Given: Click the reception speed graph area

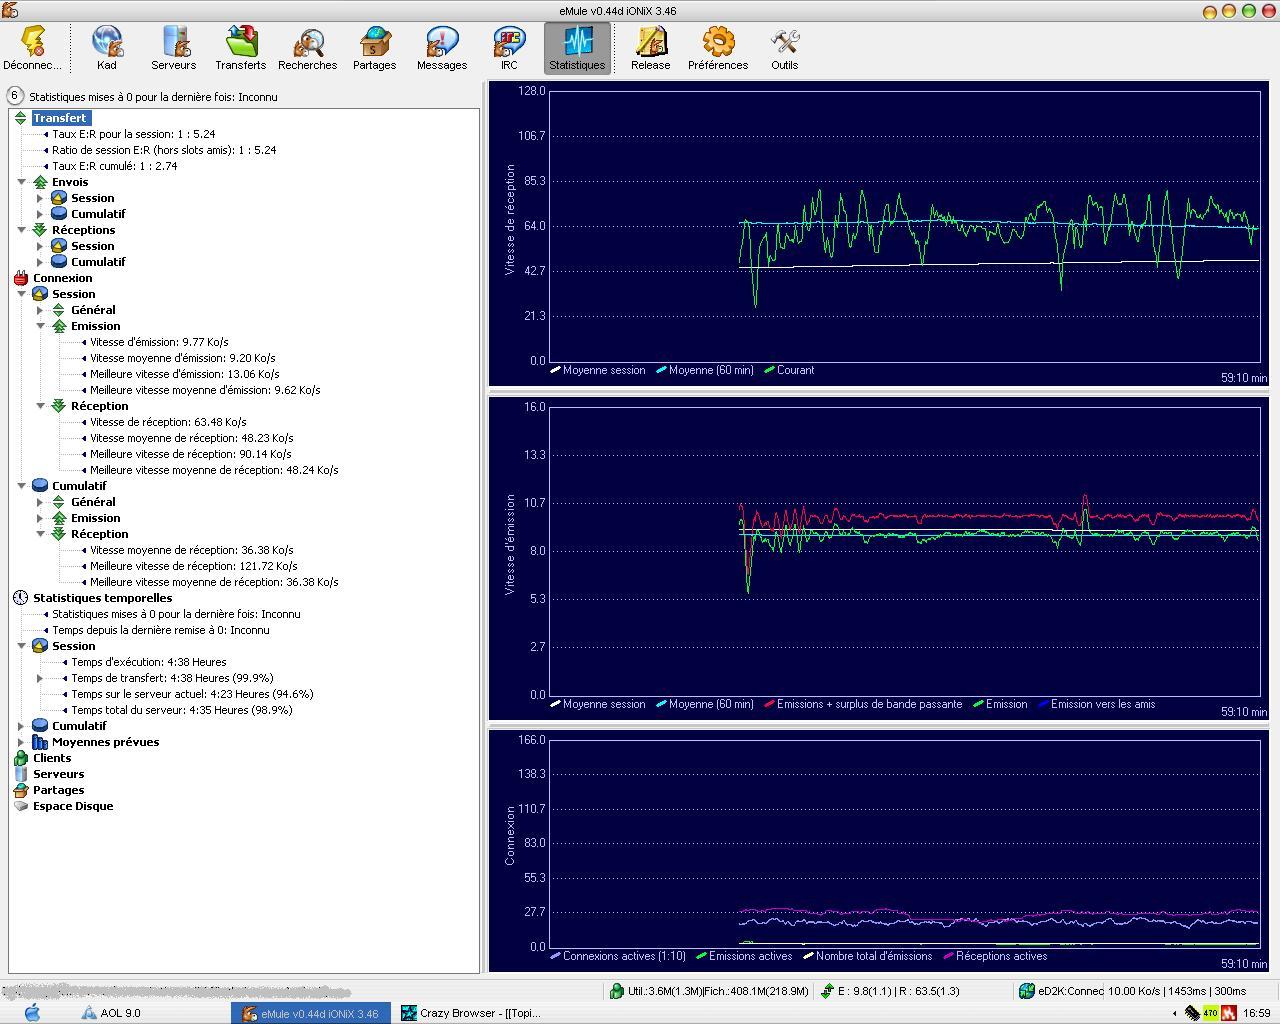Looking at the screenshot, I should click(x=903, y=226).
